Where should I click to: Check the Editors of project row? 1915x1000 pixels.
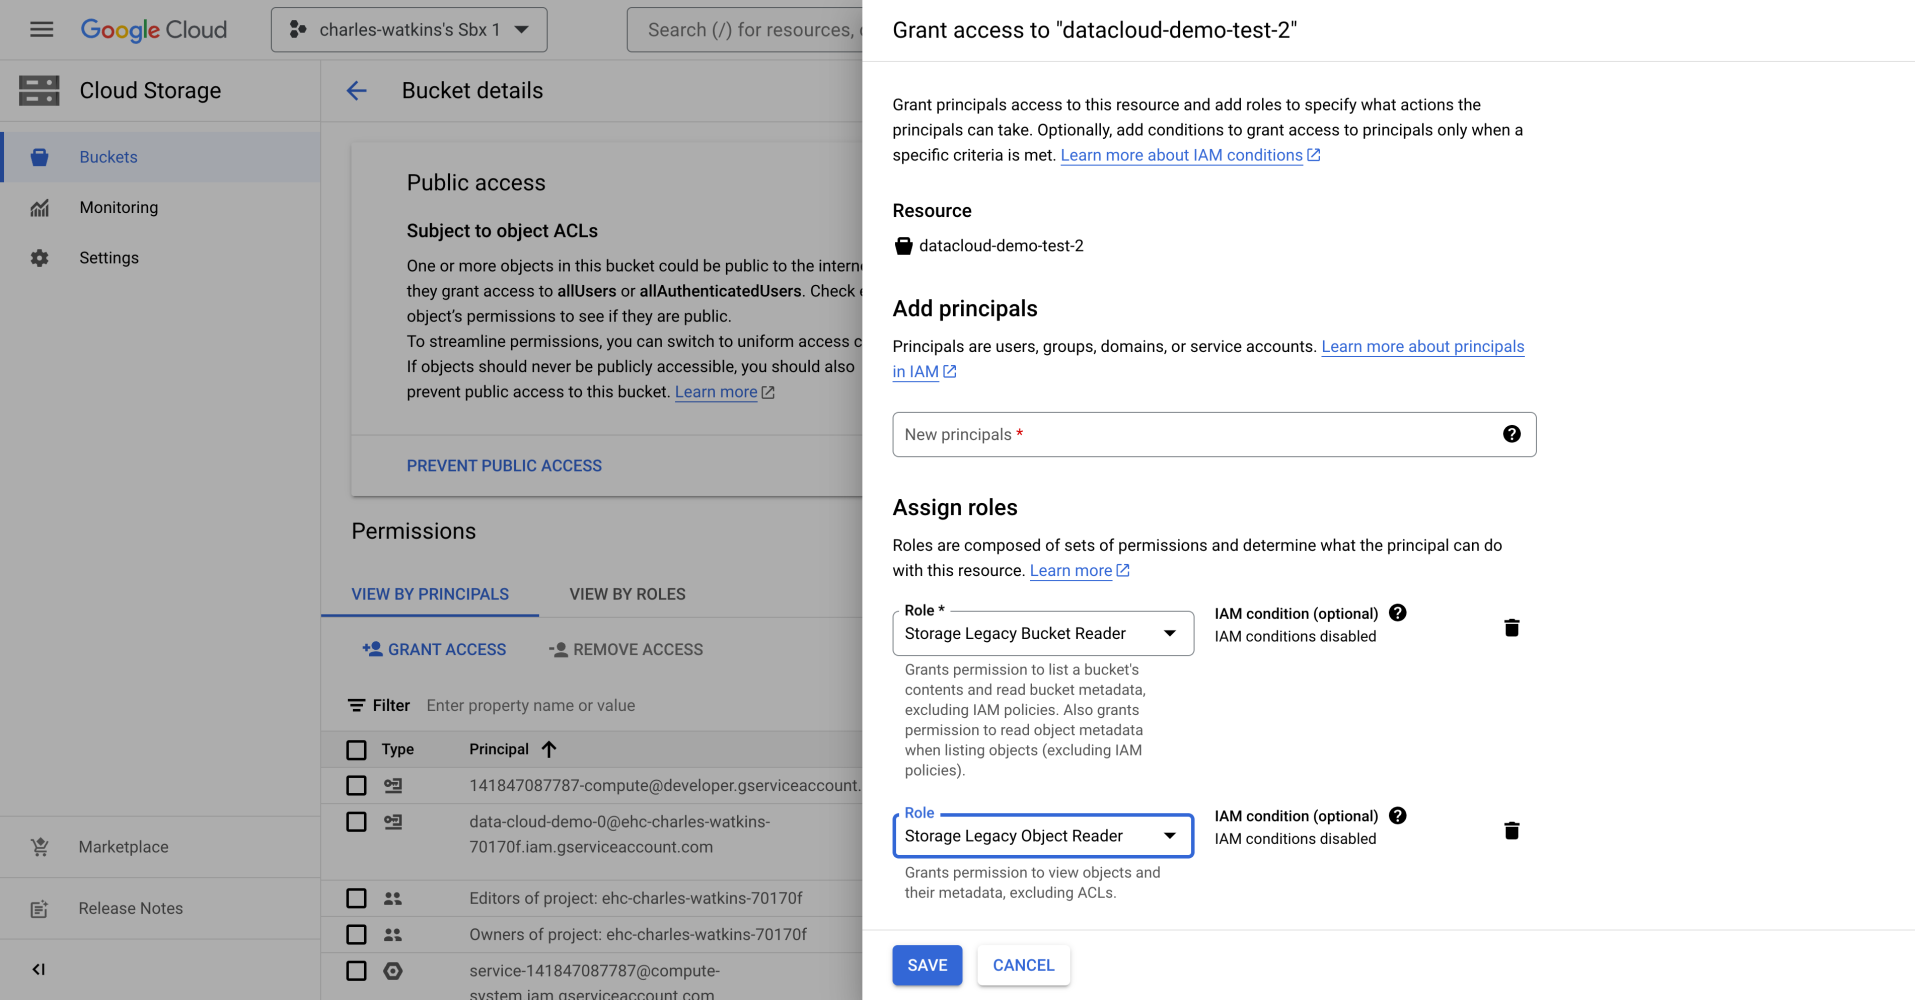click(355, 898)
